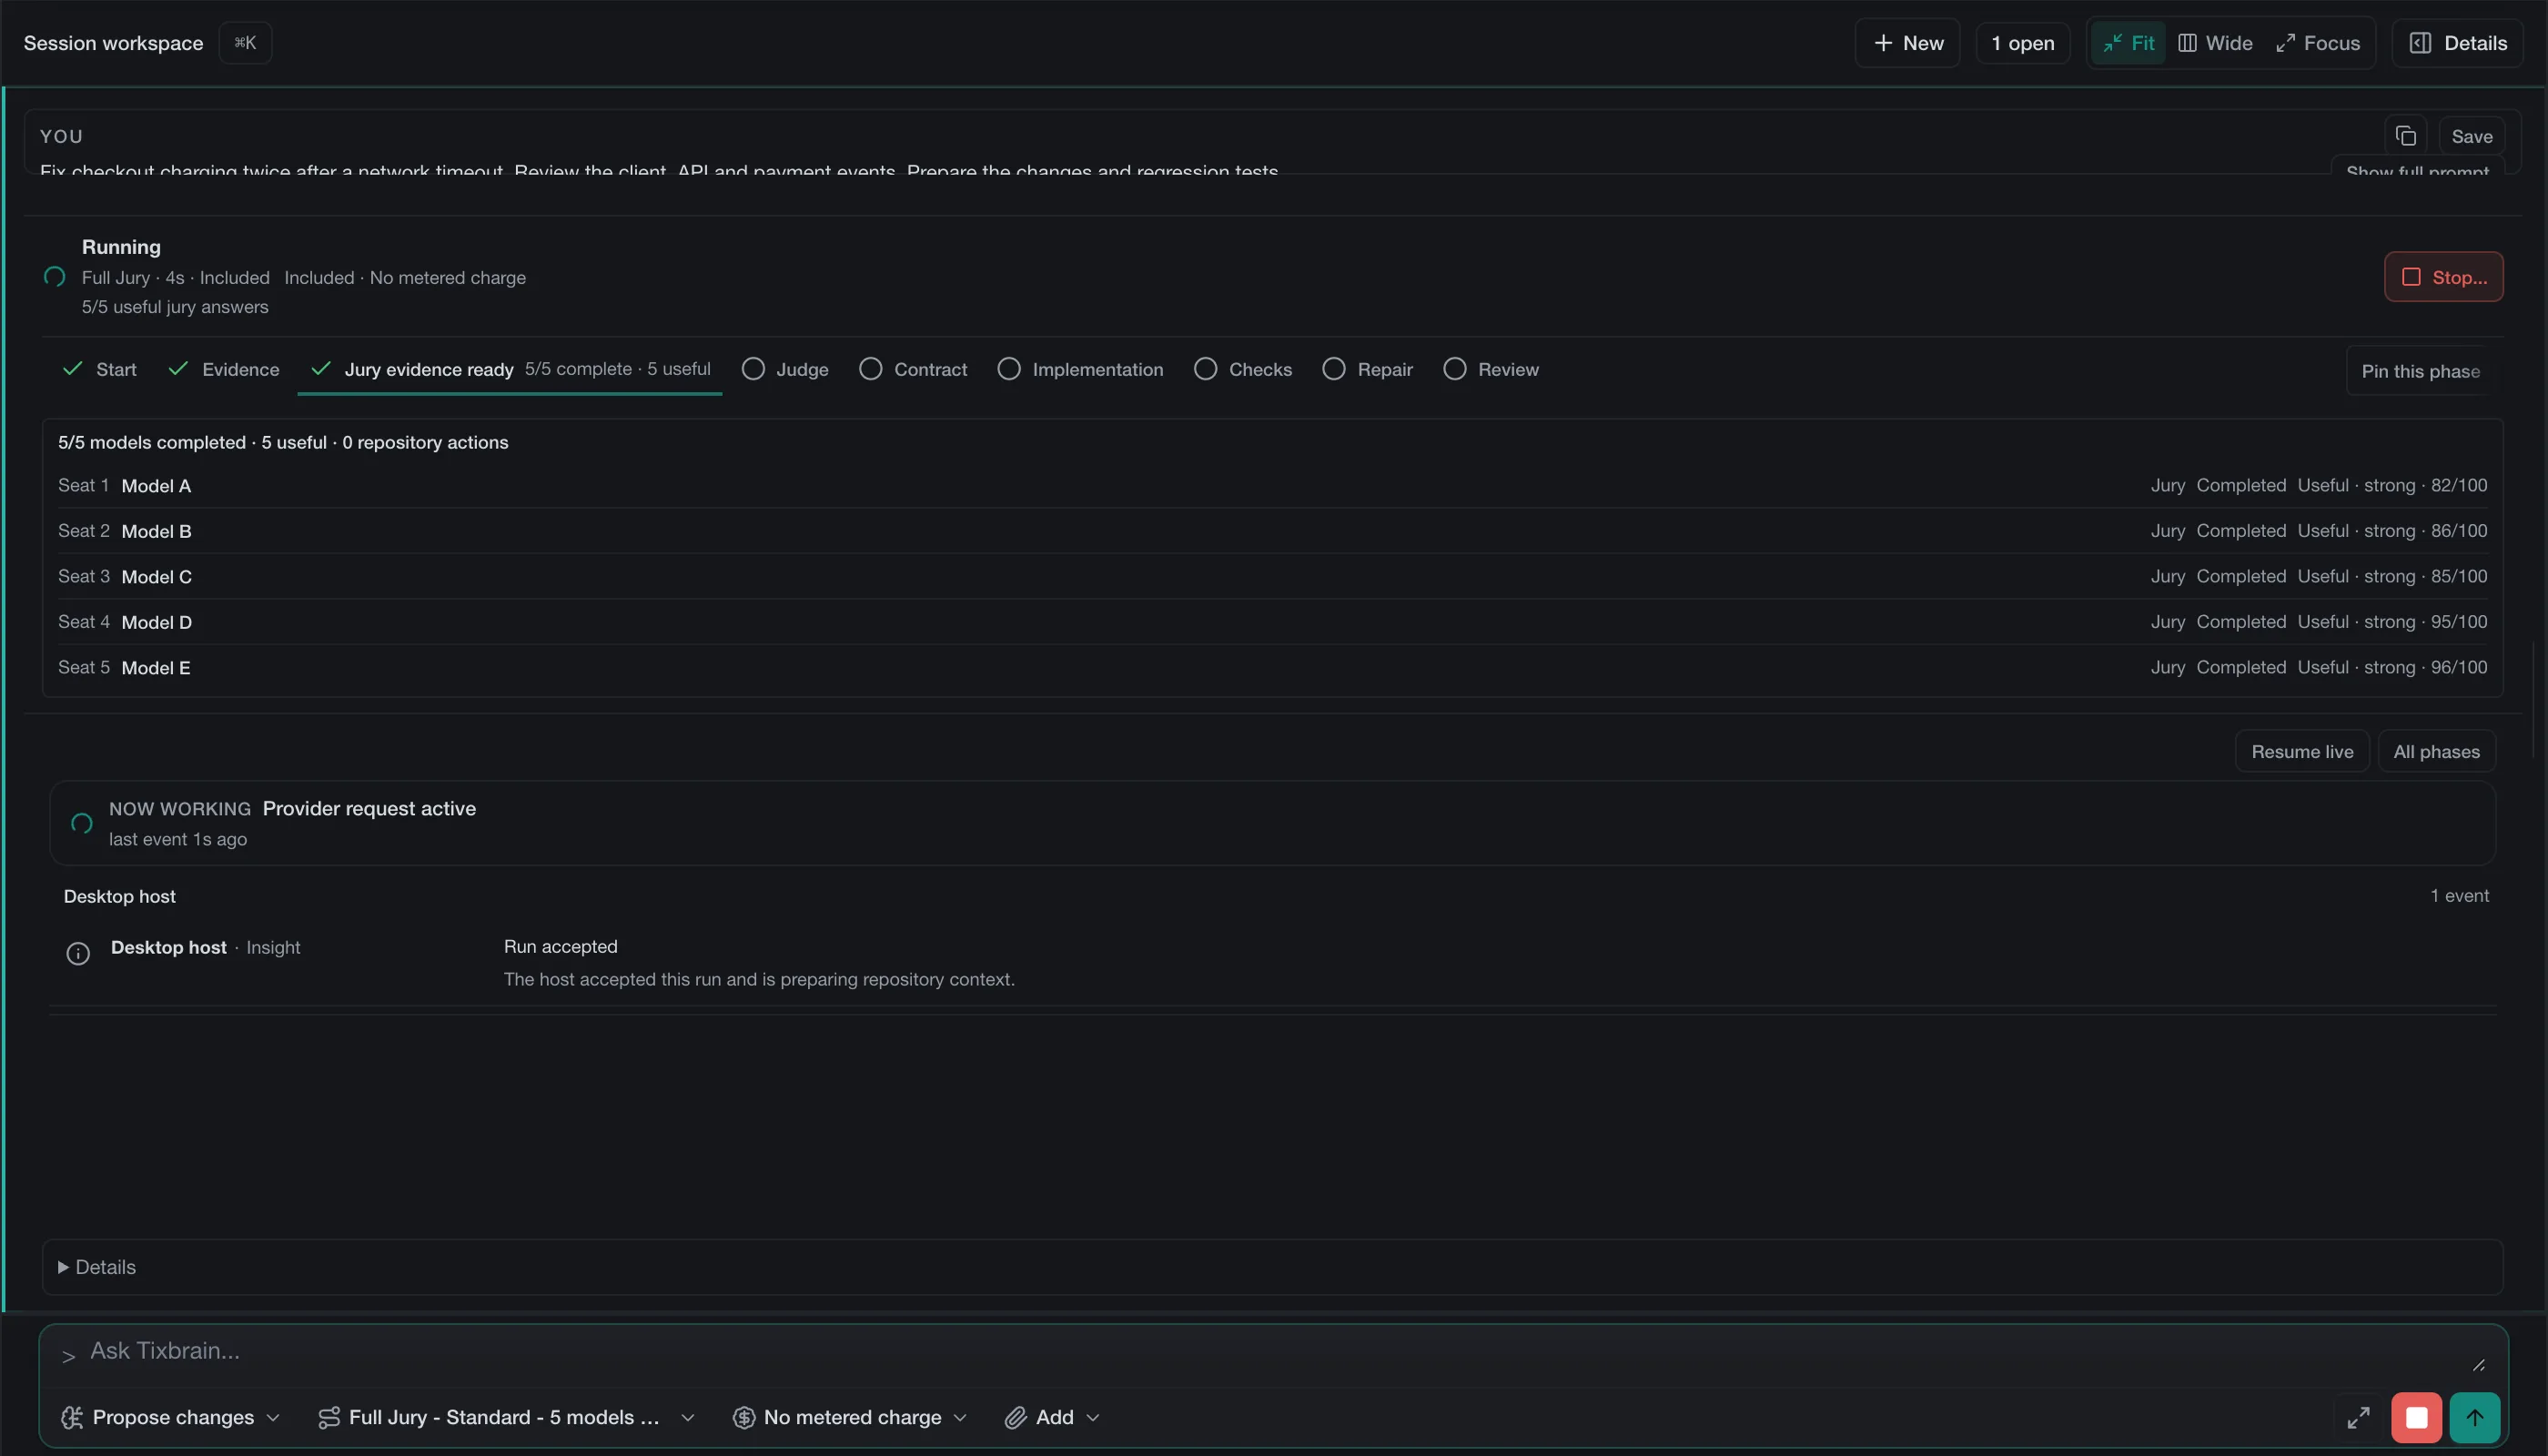Select the Seat 4 Model D row
Image resolution: width=2548 pixels, height=1456 pixels.
coord(1272,622)
